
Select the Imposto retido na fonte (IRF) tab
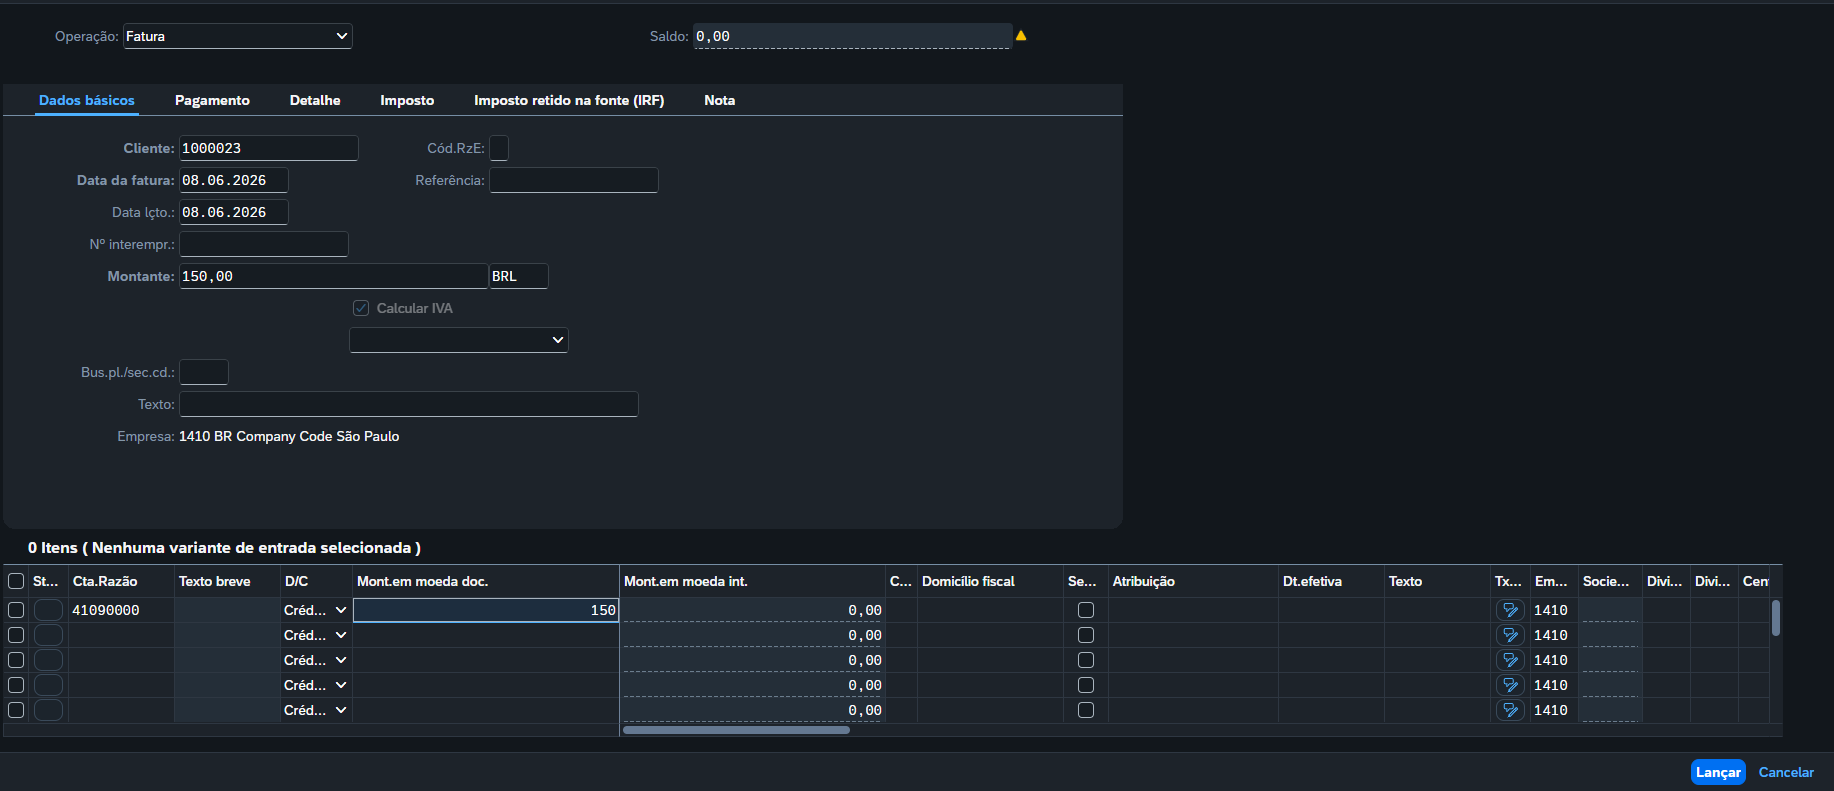(569, 100)
